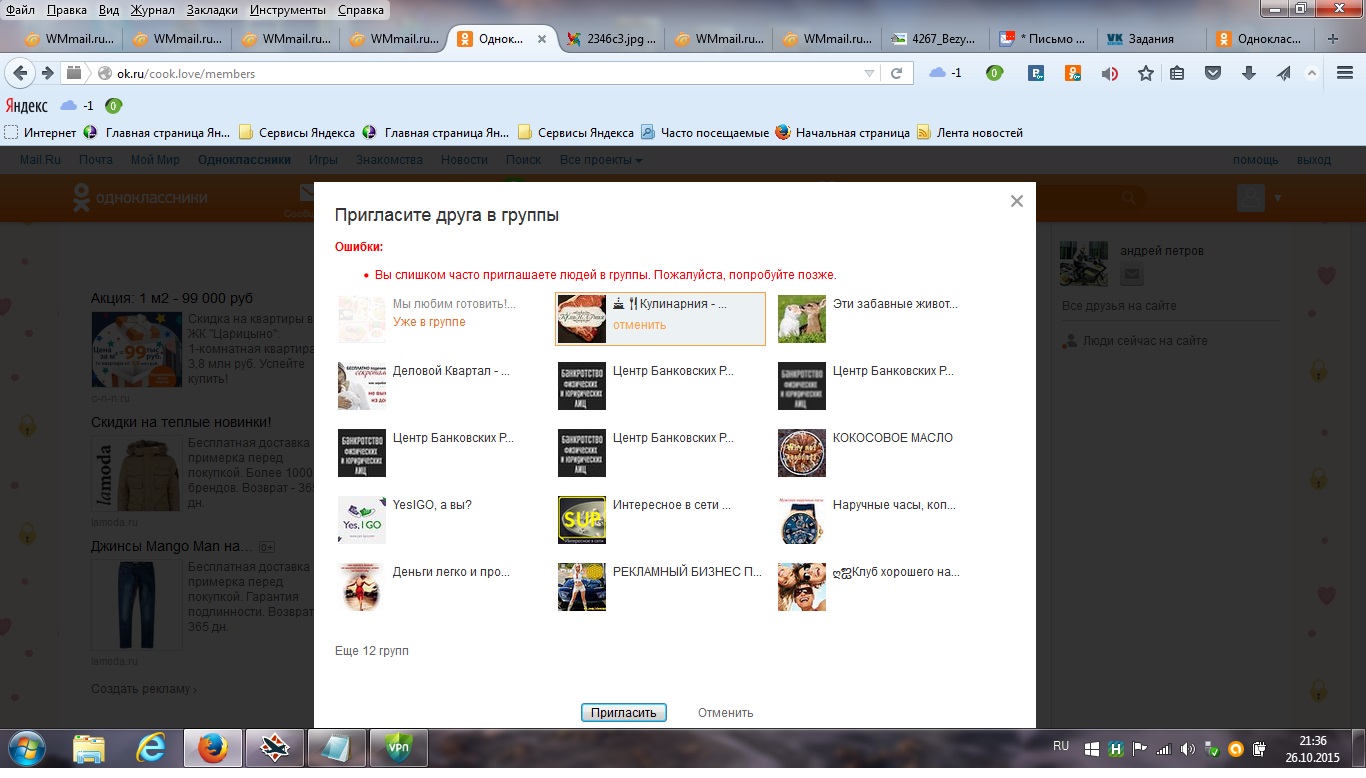Select the Эти забавные живот... group thumbnail
This screenshot has width=1366, height=778.
pos(802,319)
